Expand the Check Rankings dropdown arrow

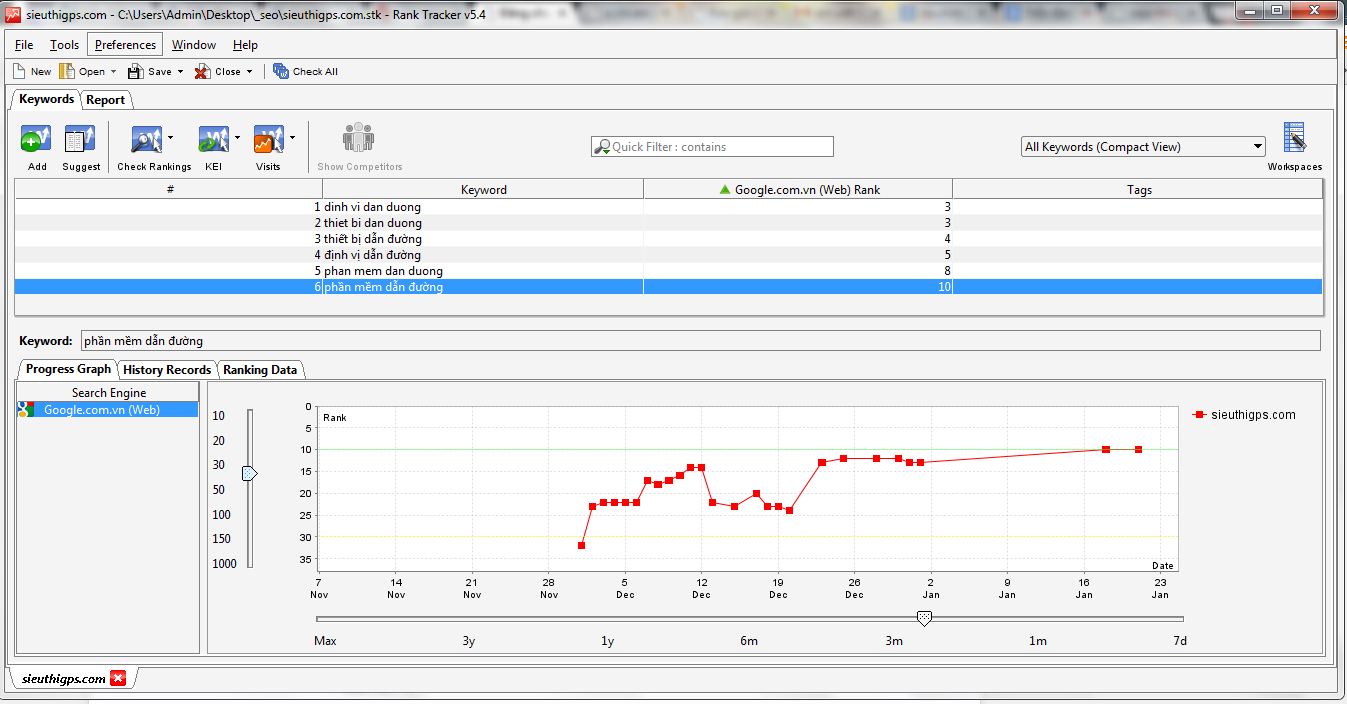tap(171, 137)
